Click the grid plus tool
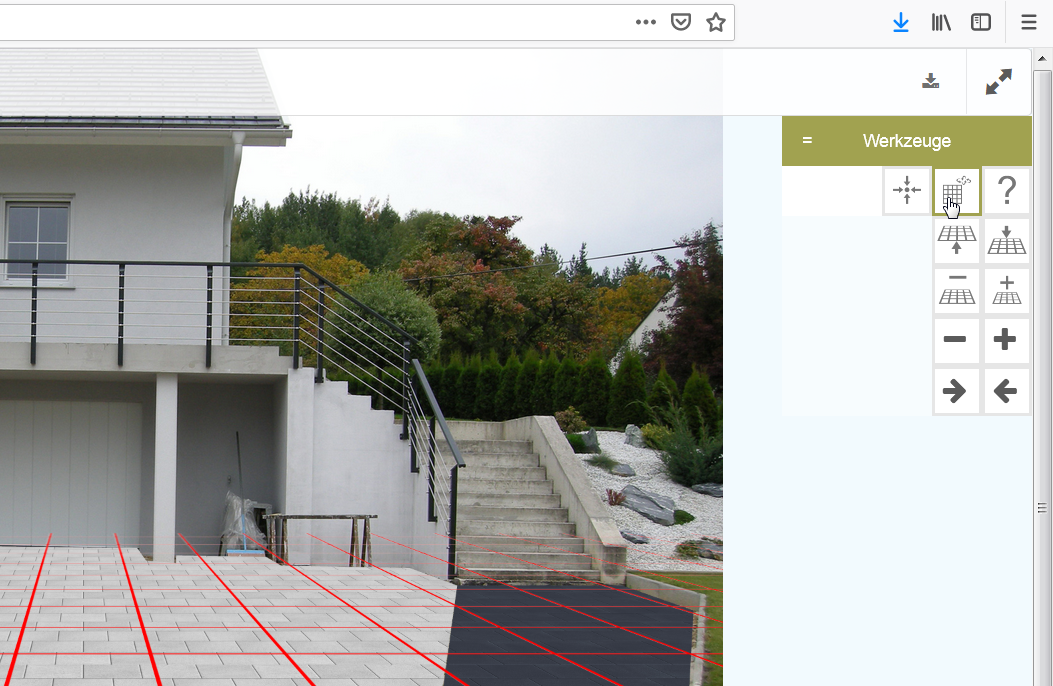1053x686 pixels. click(x=1007, y=291)
